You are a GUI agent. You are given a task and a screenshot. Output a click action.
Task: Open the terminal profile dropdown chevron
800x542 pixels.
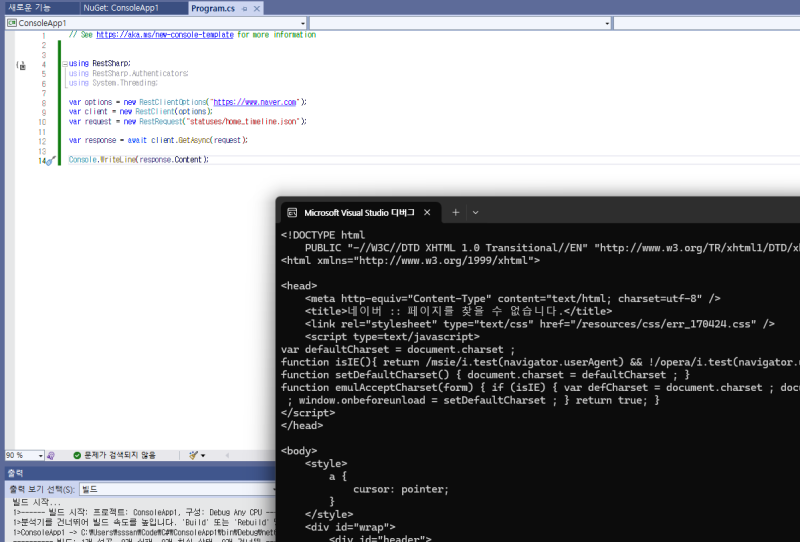[475, 212]
